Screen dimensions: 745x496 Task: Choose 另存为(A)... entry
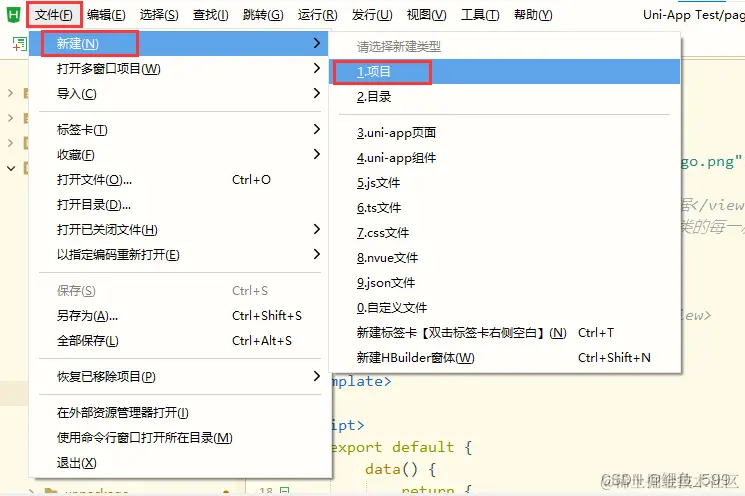click(x=179, y=316)
